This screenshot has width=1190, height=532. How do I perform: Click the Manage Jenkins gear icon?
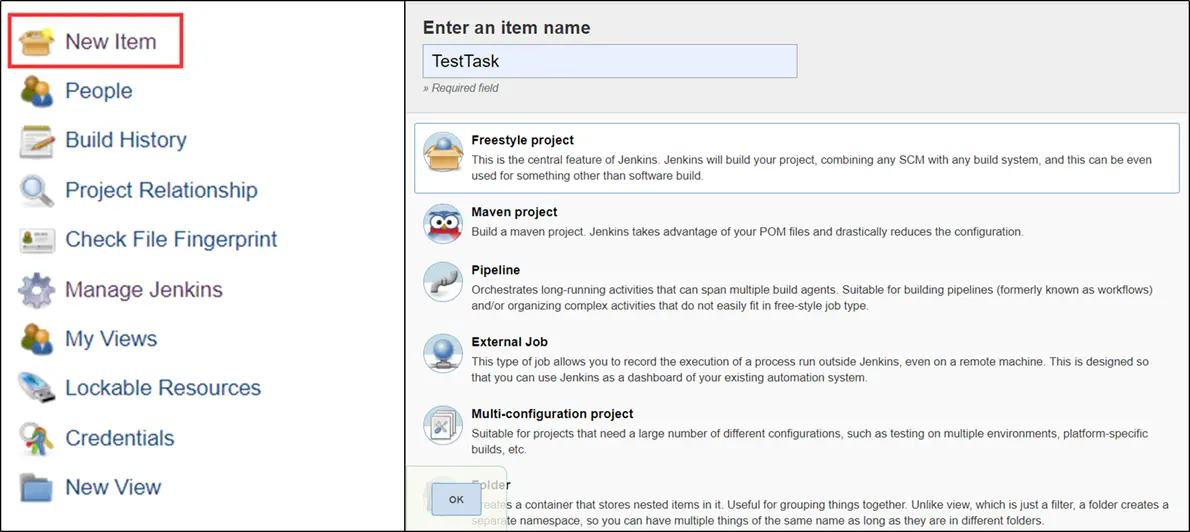[x=36, y=290]
